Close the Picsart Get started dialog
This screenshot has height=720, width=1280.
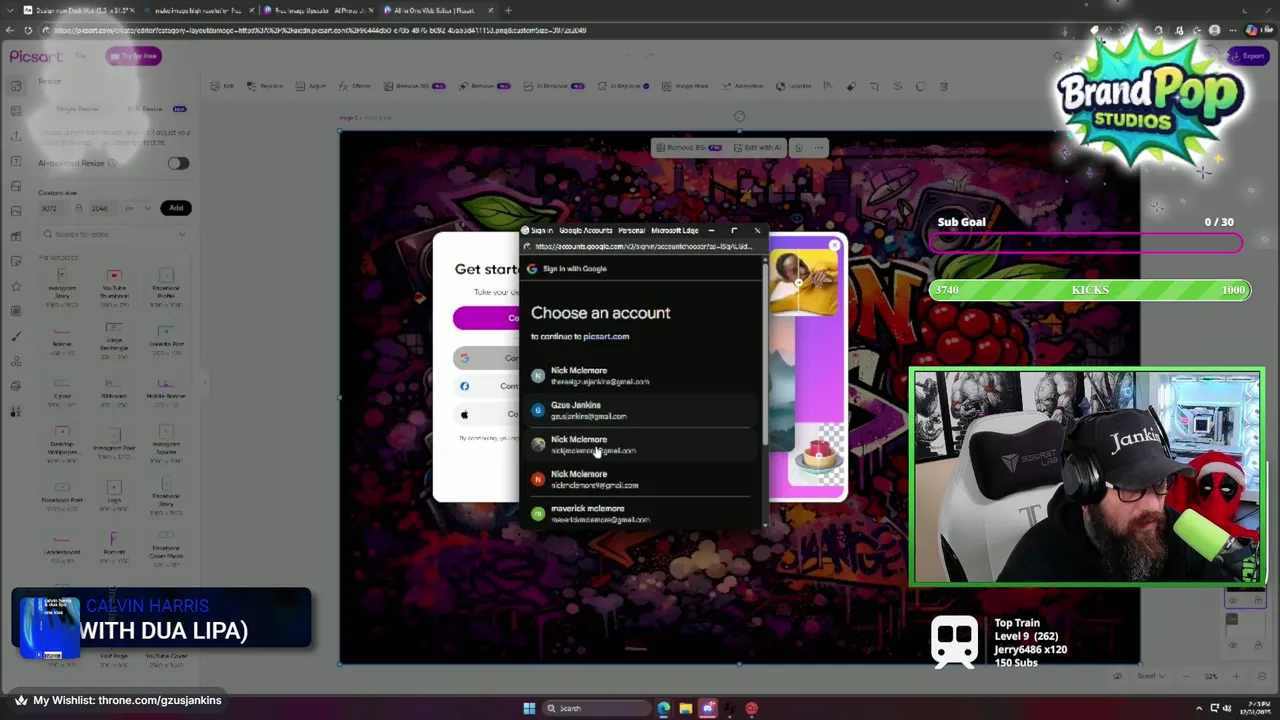click(835, 245)
